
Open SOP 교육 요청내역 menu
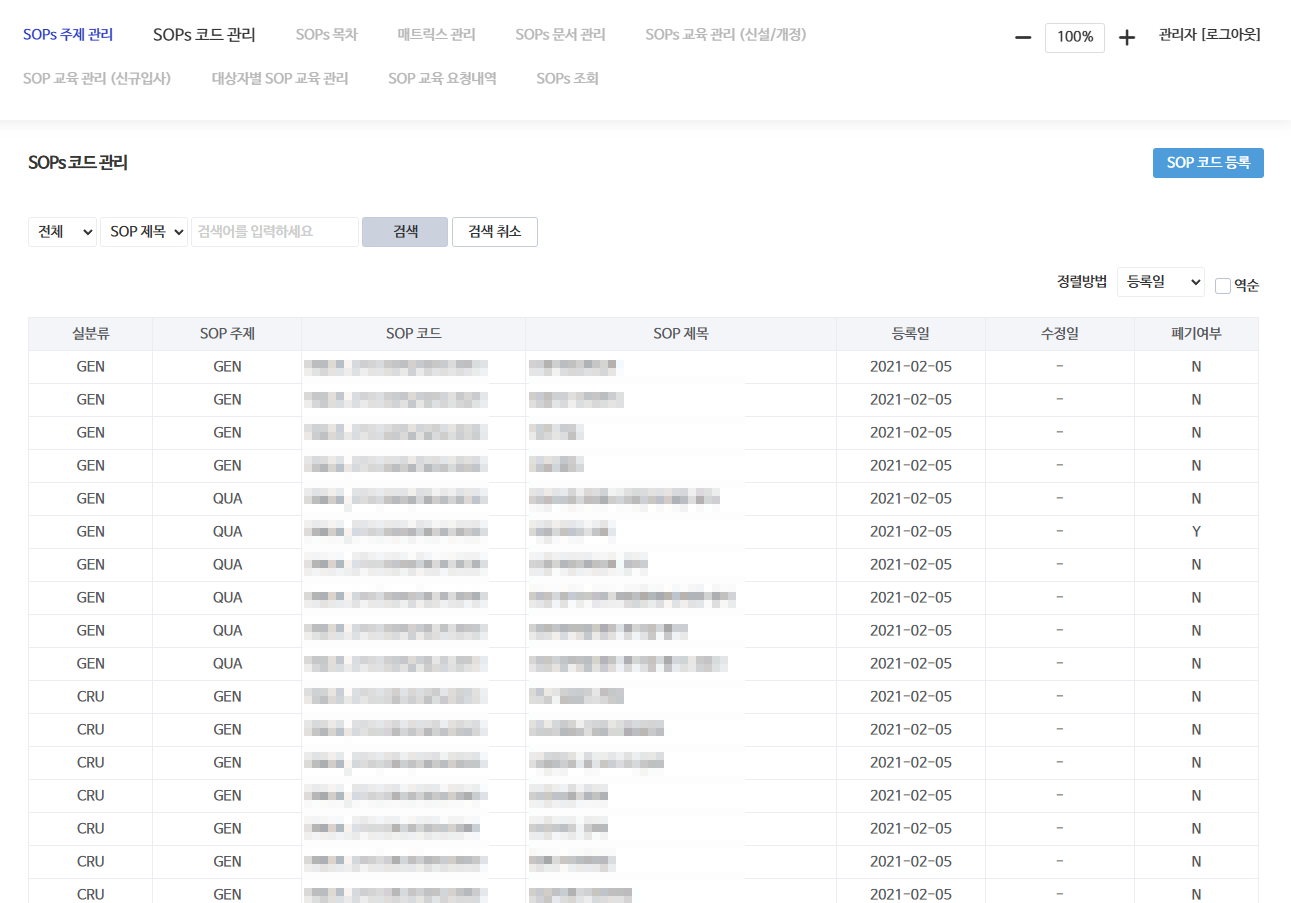click(442, 78)
